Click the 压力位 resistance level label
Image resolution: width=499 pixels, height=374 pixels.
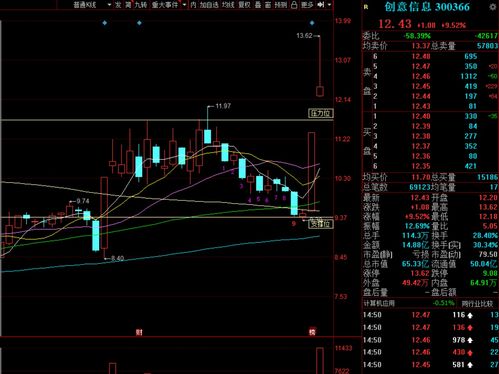321,113
